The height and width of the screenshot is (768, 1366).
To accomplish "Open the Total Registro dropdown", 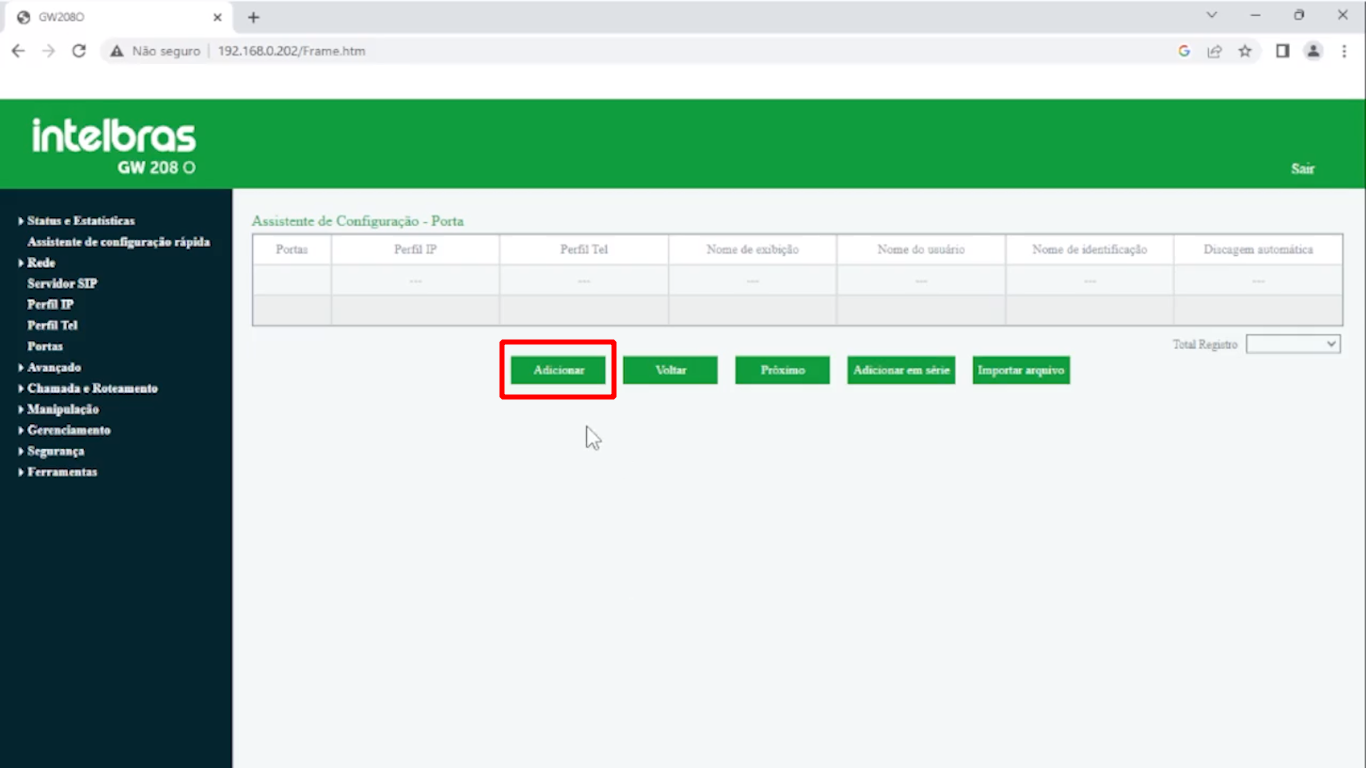I will pos(1293,344).
